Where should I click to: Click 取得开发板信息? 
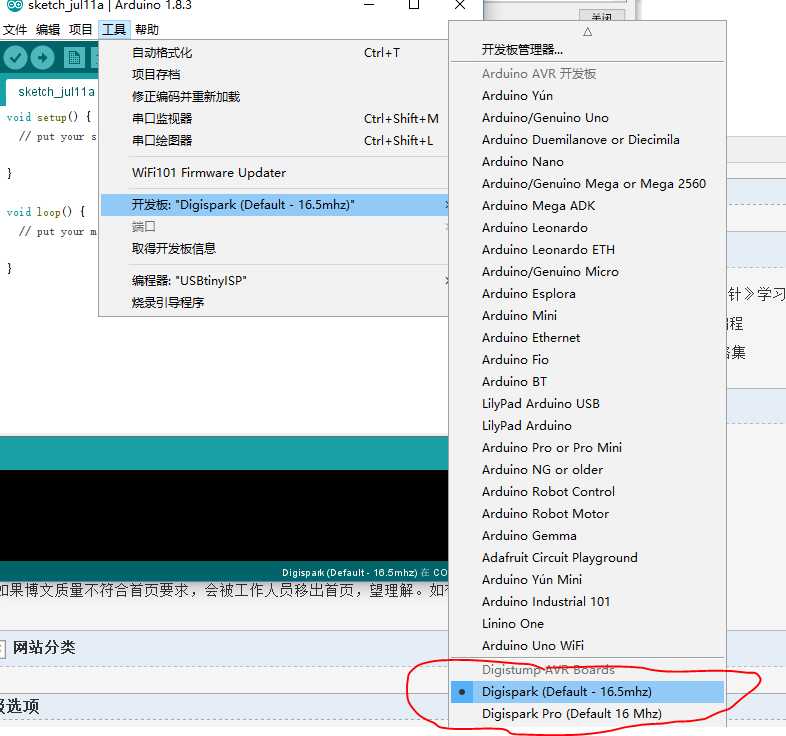point(274,249)
